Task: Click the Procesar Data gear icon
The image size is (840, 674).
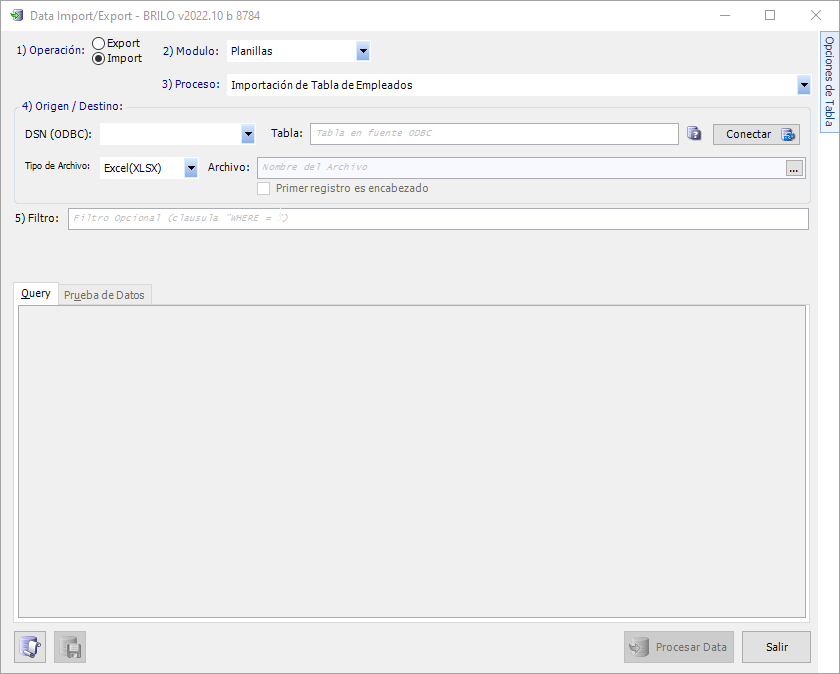Action: click(638, 647)
